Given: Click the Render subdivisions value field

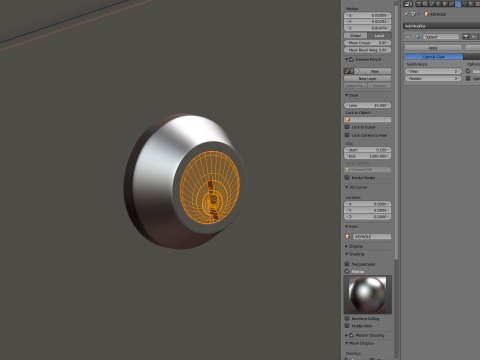Looking at the screenshot, I should coord(433,78).
